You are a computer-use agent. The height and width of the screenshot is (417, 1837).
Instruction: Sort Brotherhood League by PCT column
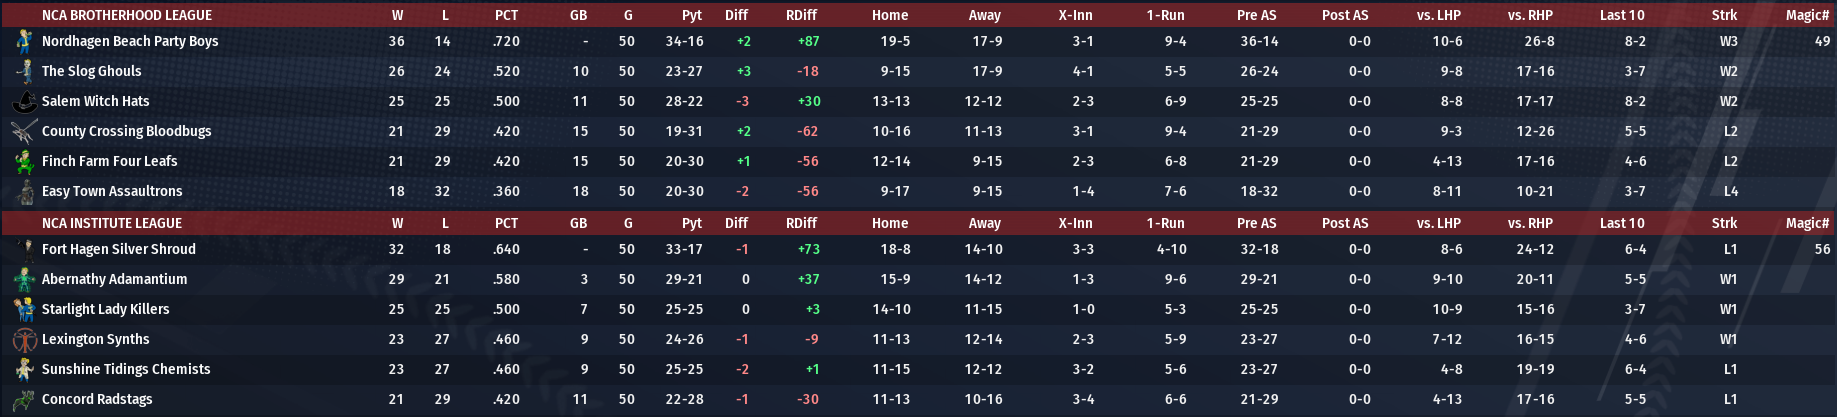[x=506, y=15]
